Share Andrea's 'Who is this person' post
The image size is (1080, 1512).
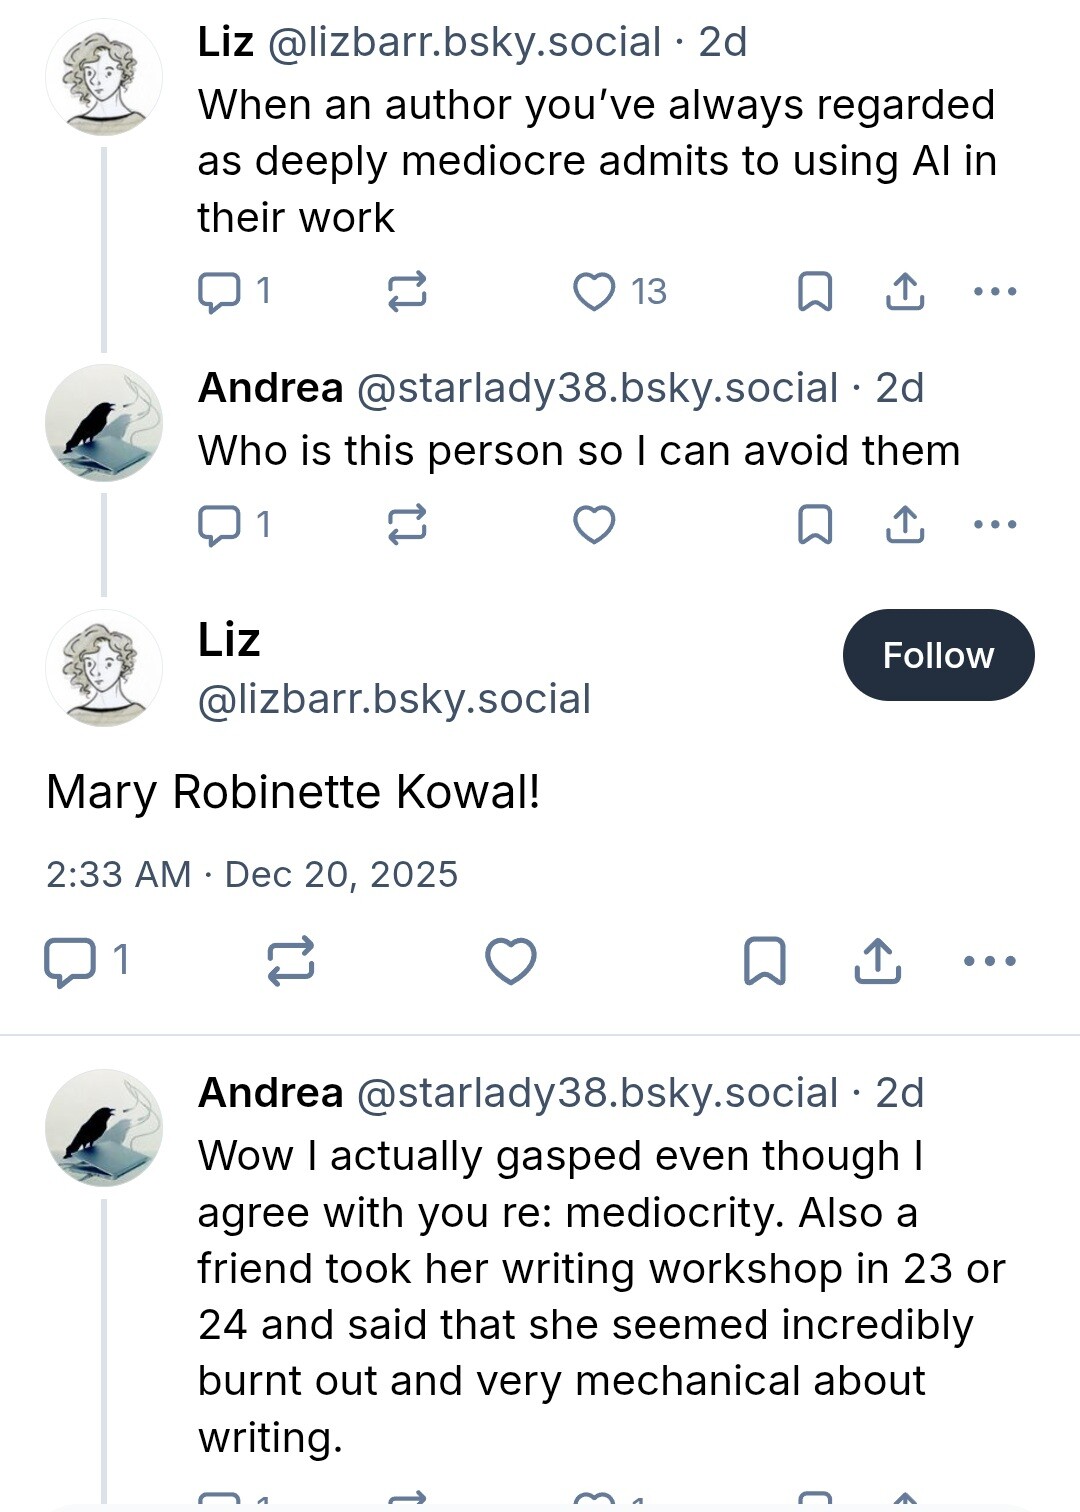coord(905,525)
